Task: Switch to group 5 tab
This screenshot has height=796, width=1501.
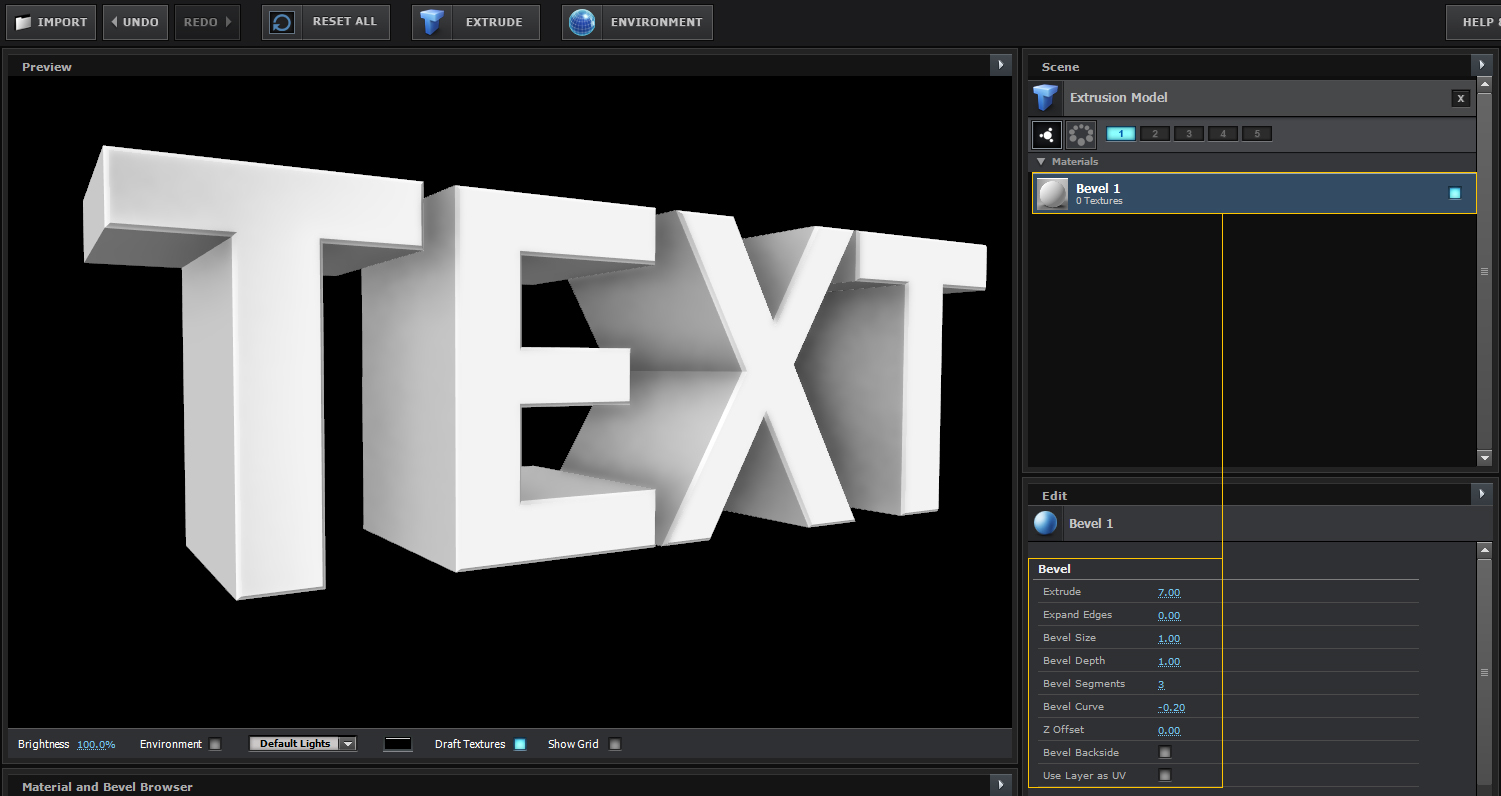Action: tap(1257, 134)
